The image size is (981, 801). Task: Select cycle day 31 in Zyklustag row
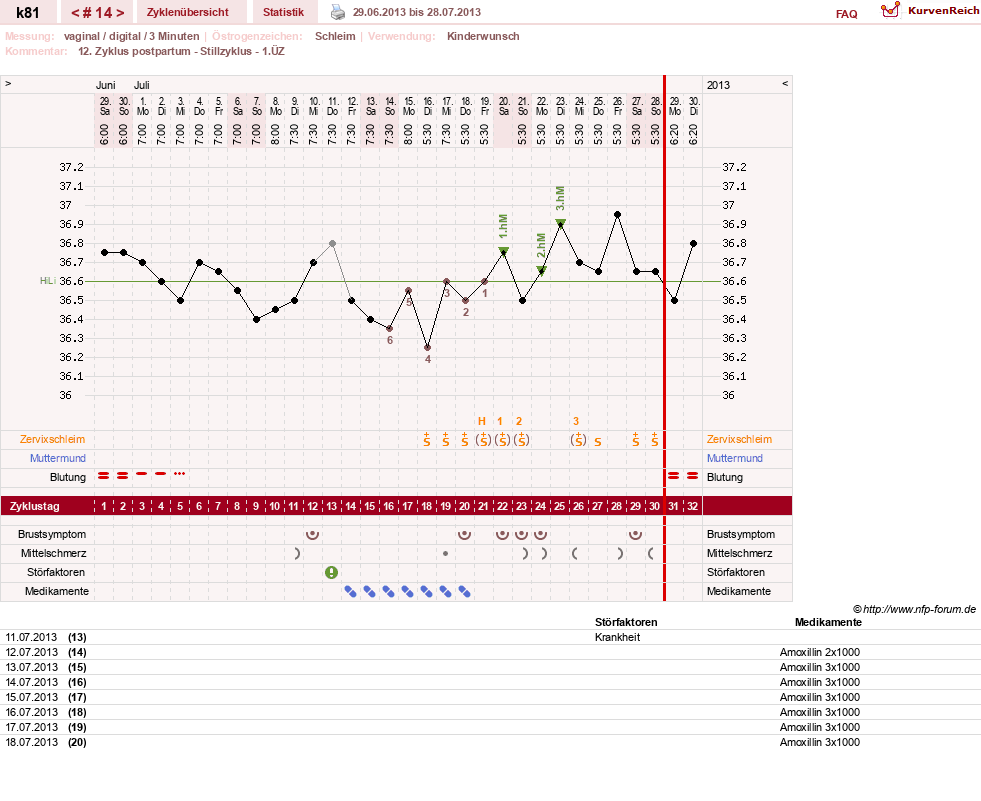[x=673, y=506]
